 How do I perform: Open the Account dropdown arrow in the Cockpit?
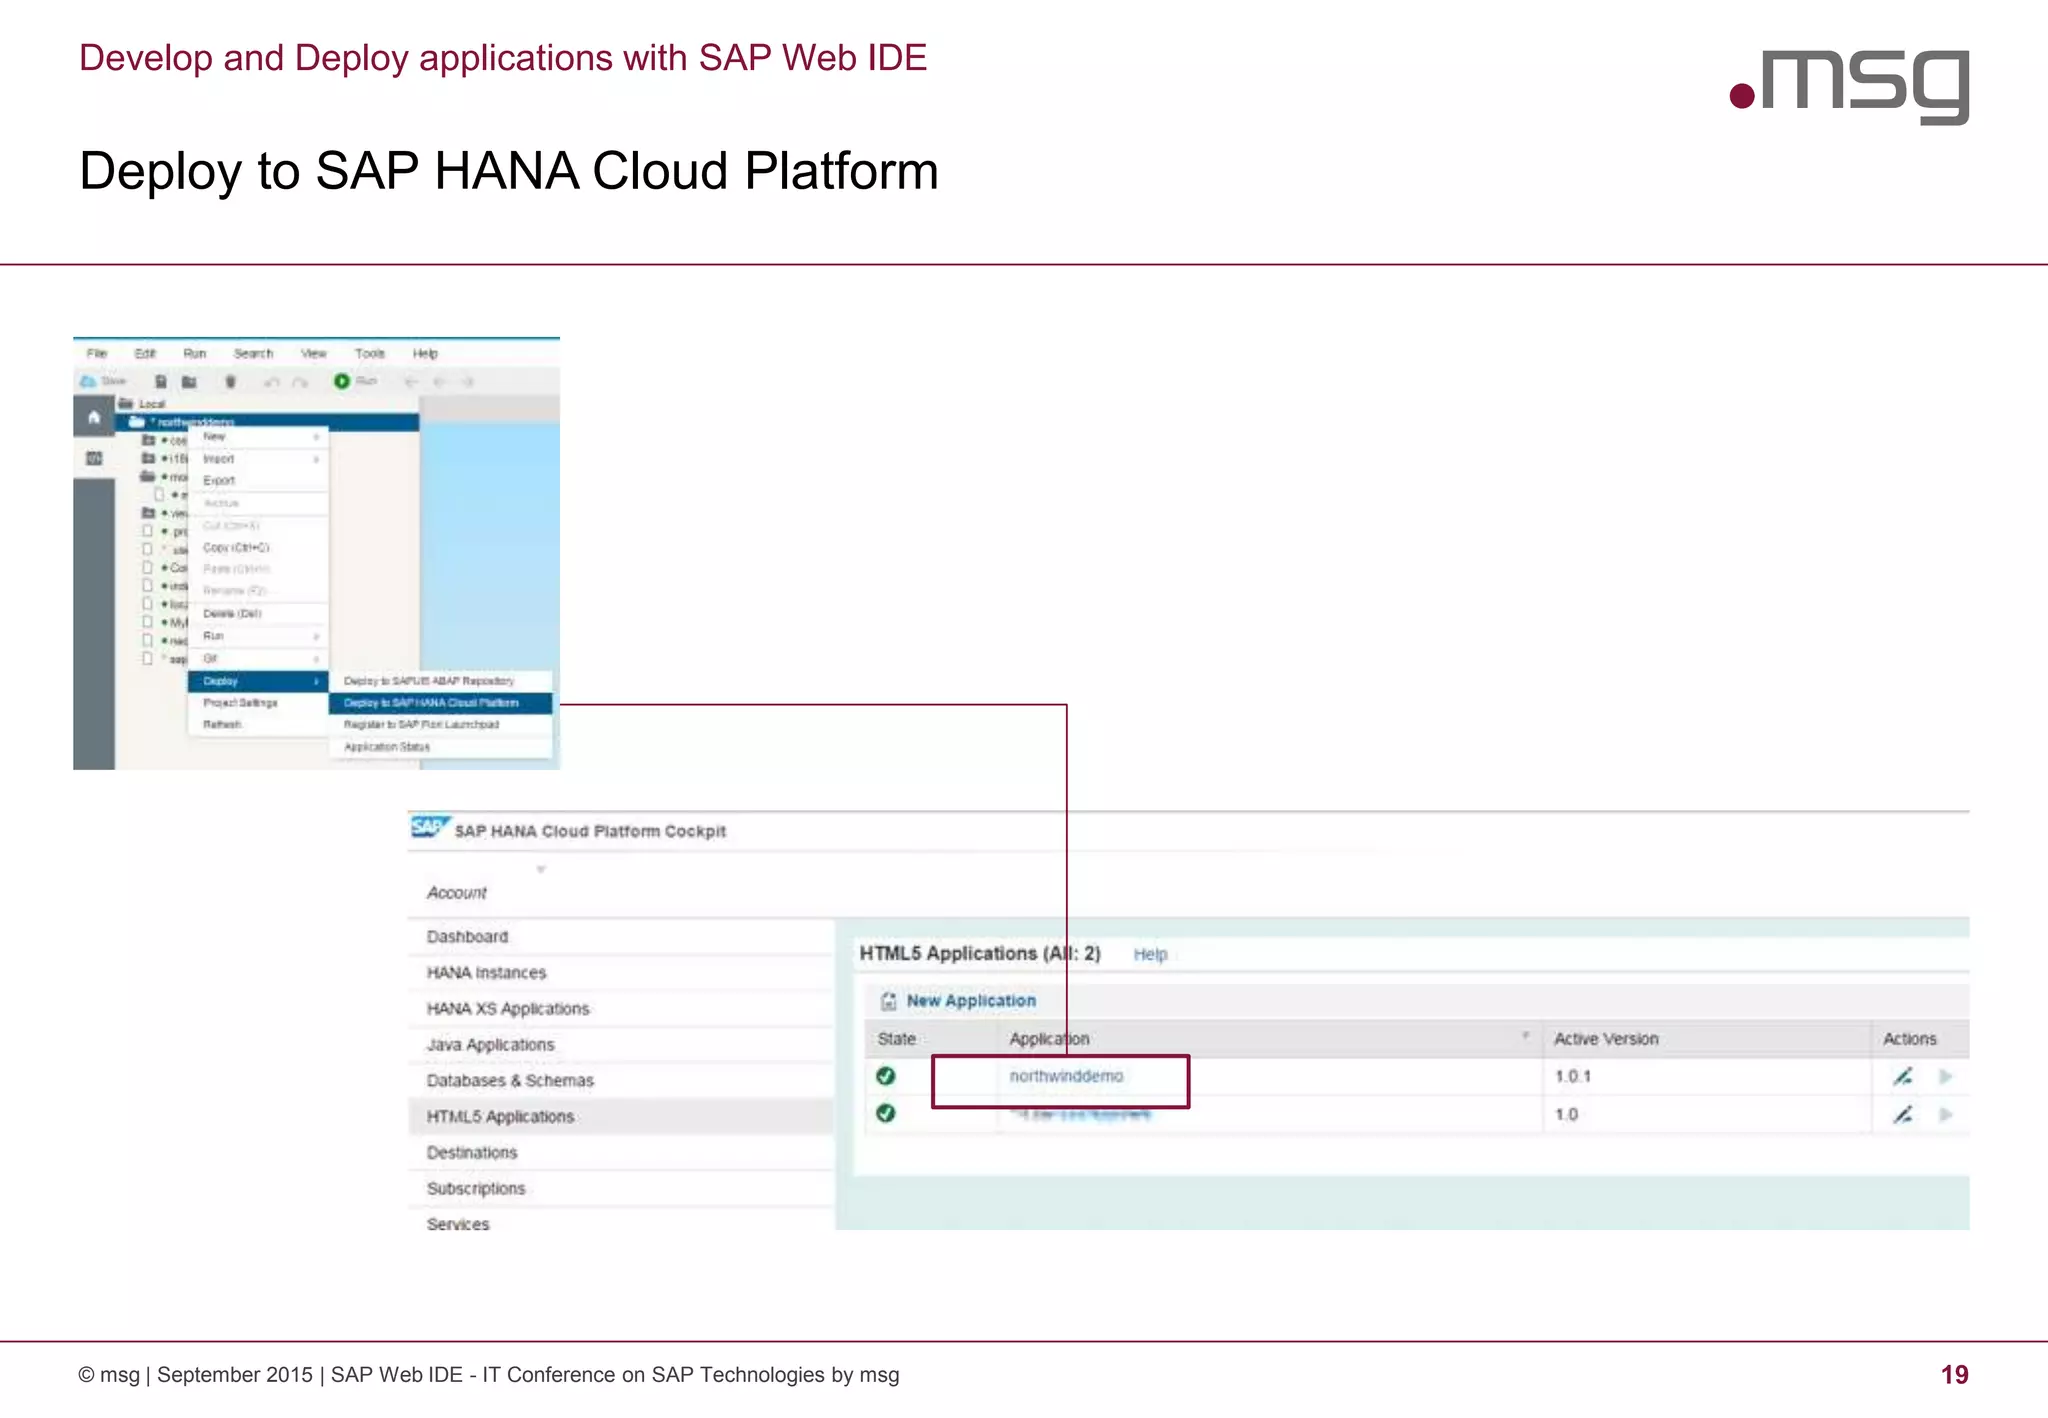[x=541, y=869]
